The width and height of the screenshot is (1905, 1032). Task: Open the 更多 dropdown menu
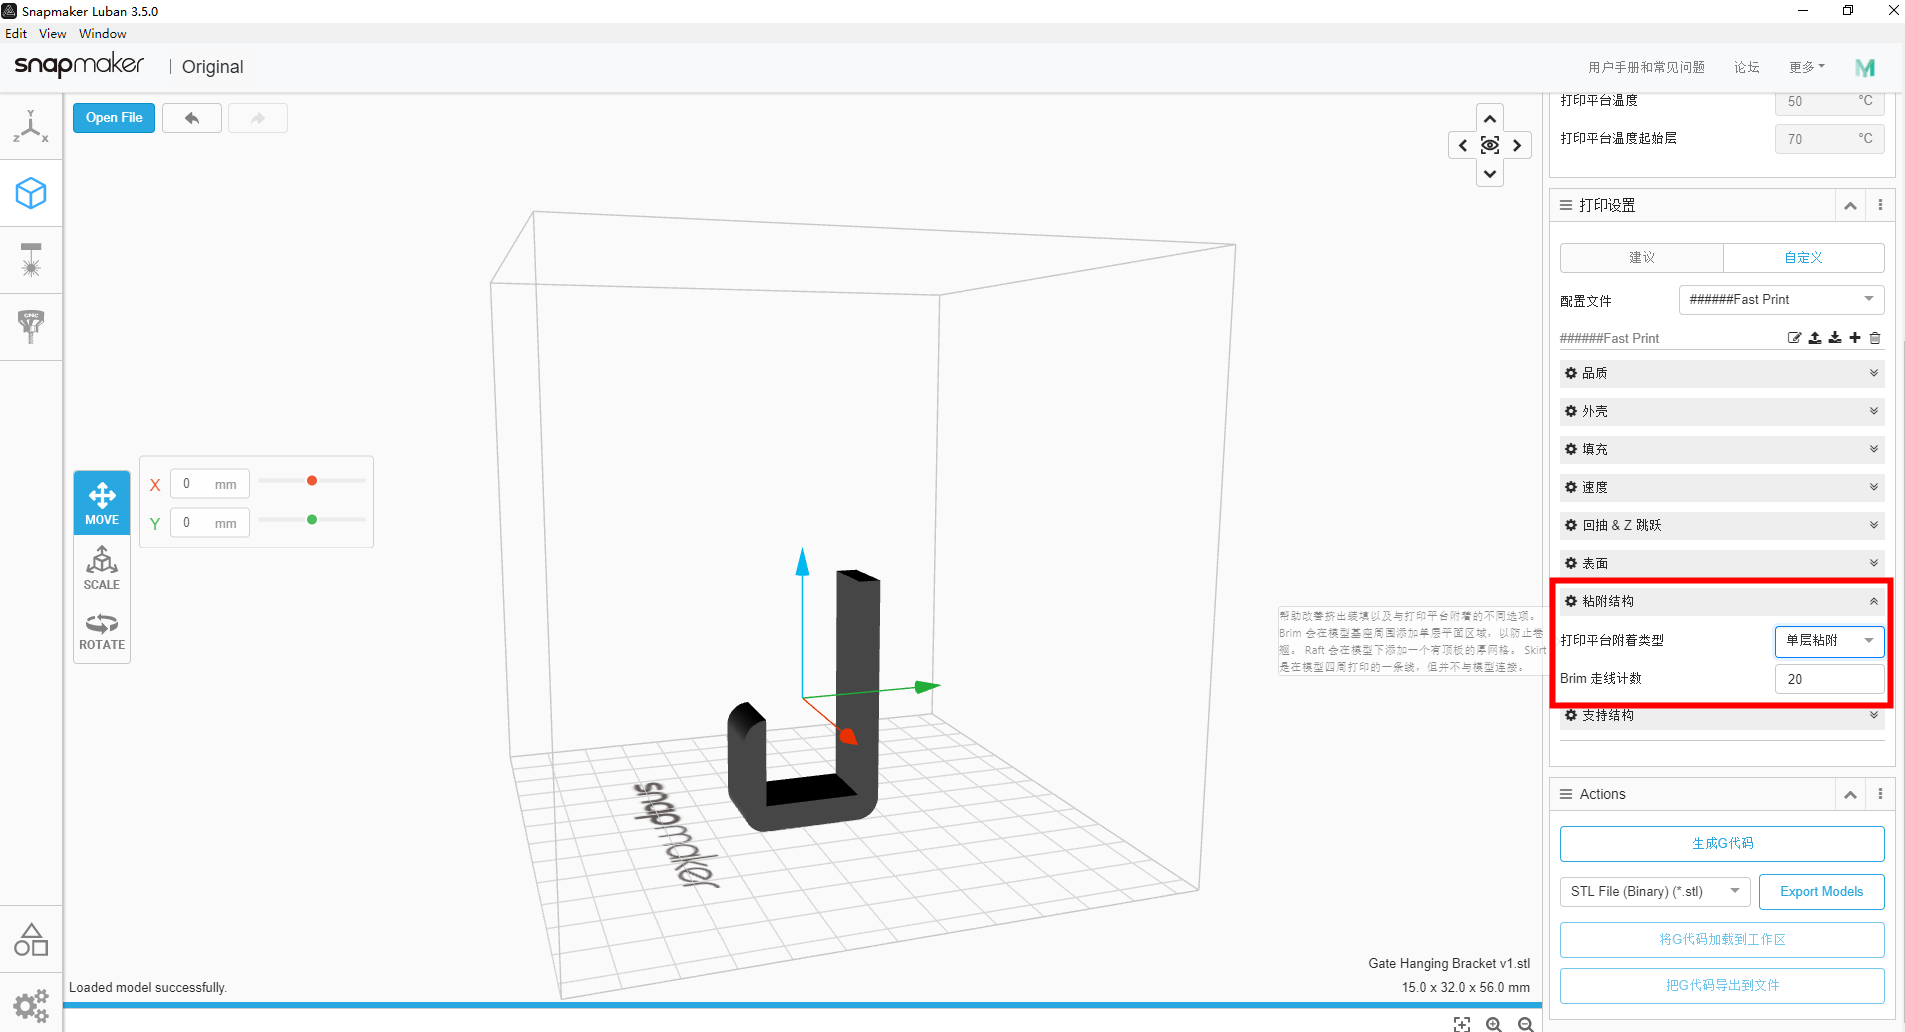[x=1806, y=67]
